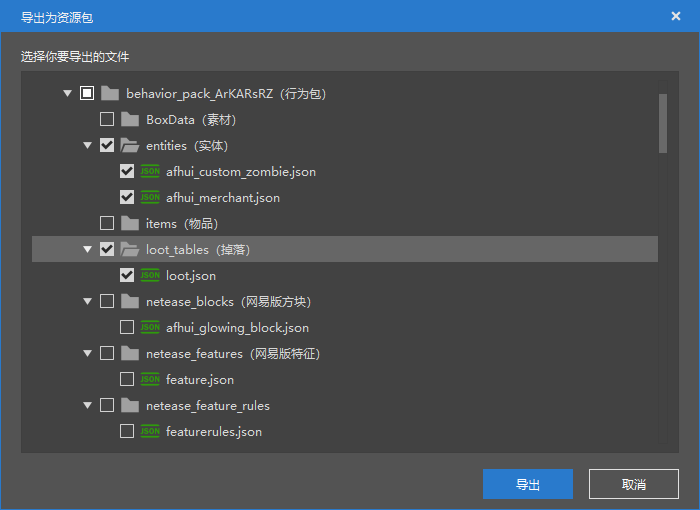The image size is (700, 510).
Task: Close the export resource pack dialog
Action: coord(676,16)
